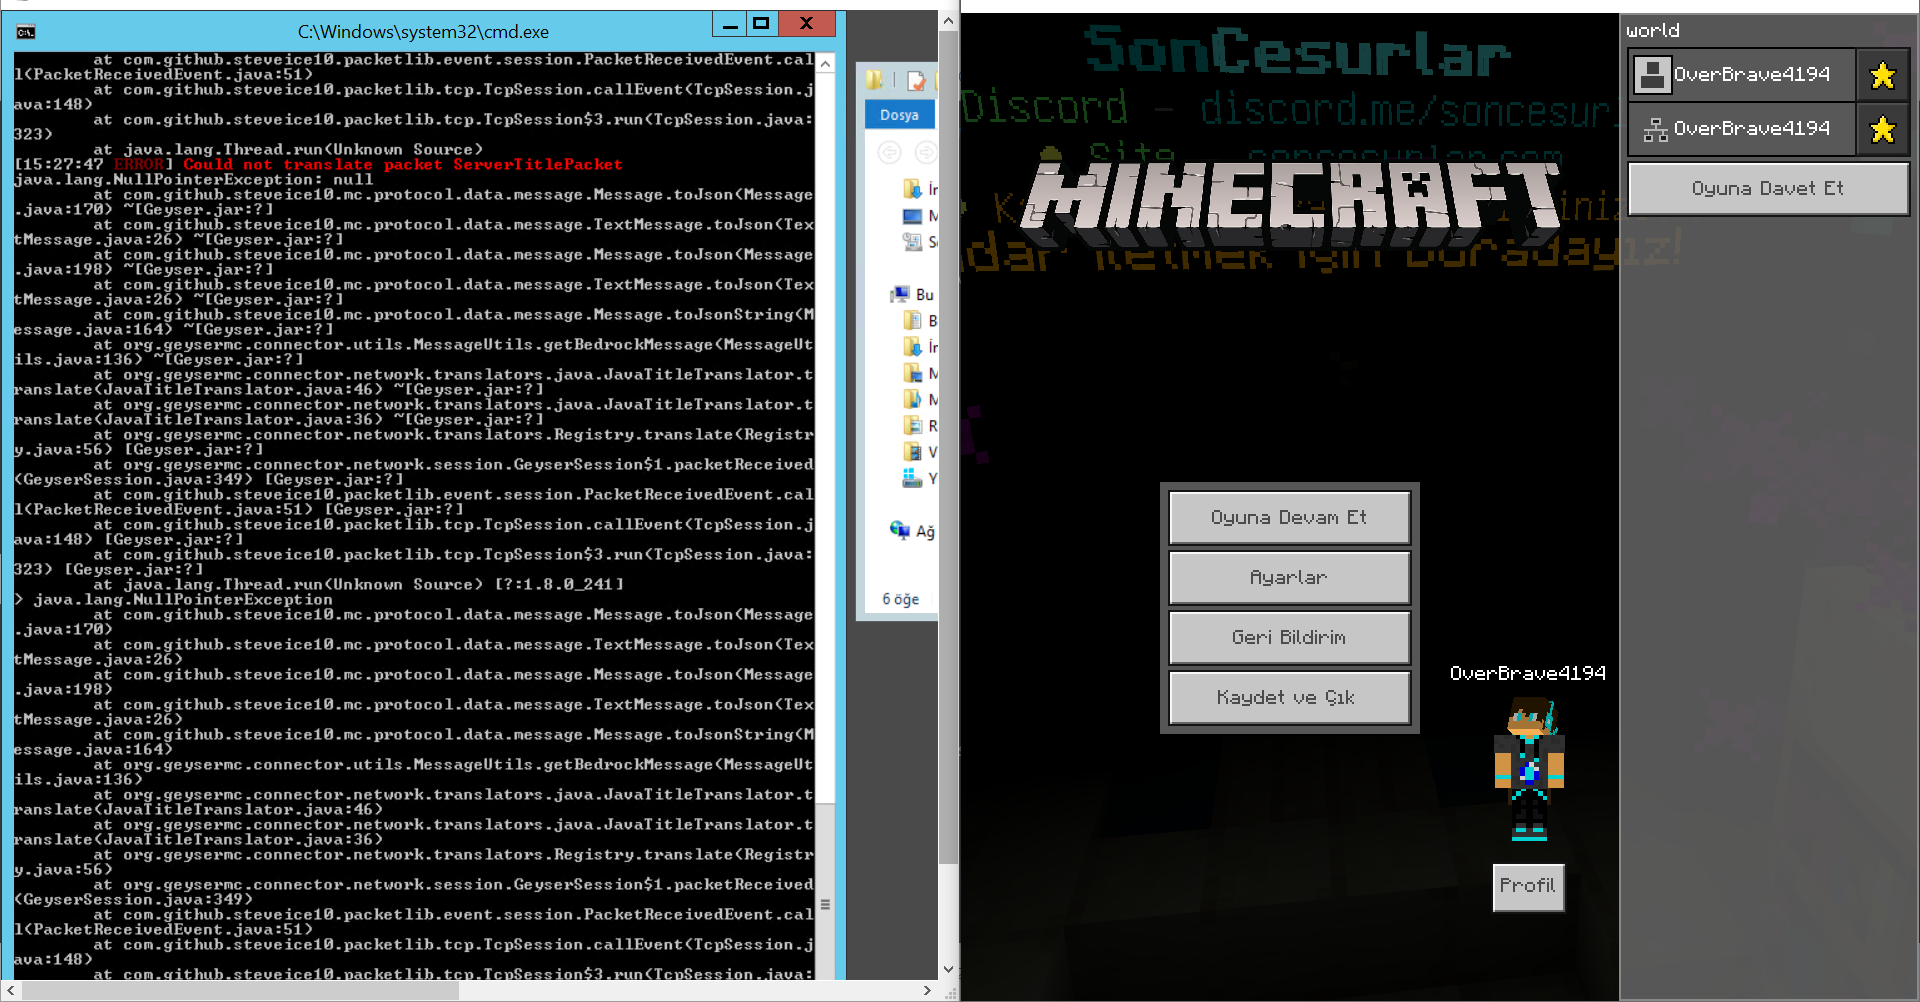Toggle the star next to the first OverBrave4194
The image size is (1920, 1002).
[x=1883, y=74]
